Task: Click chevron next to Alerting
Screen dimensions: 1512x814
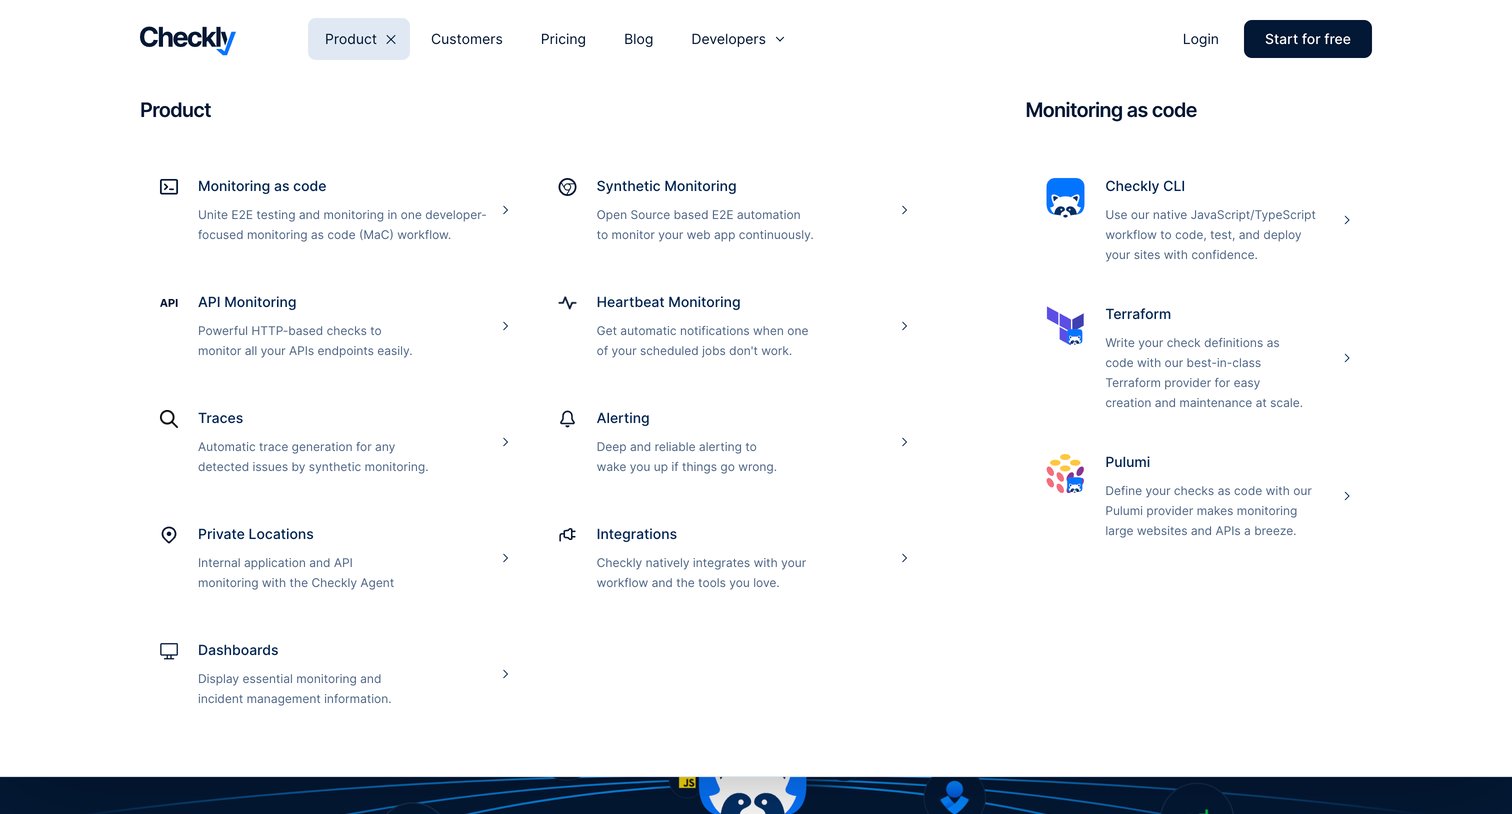Action: [904, 442]
